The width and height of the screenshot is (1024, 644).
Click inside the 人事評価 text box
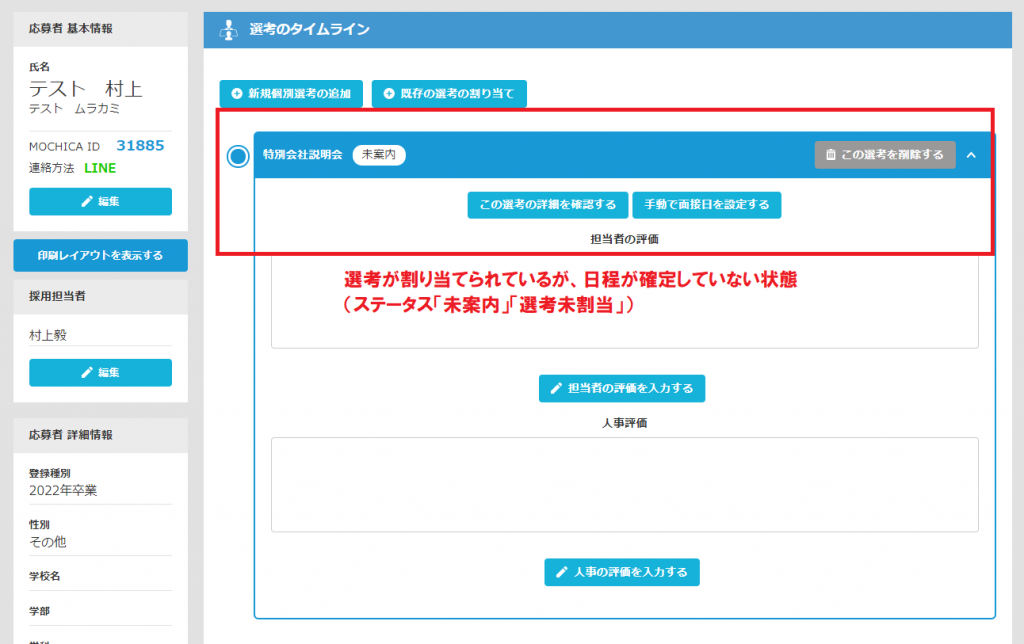pos(624,484)
